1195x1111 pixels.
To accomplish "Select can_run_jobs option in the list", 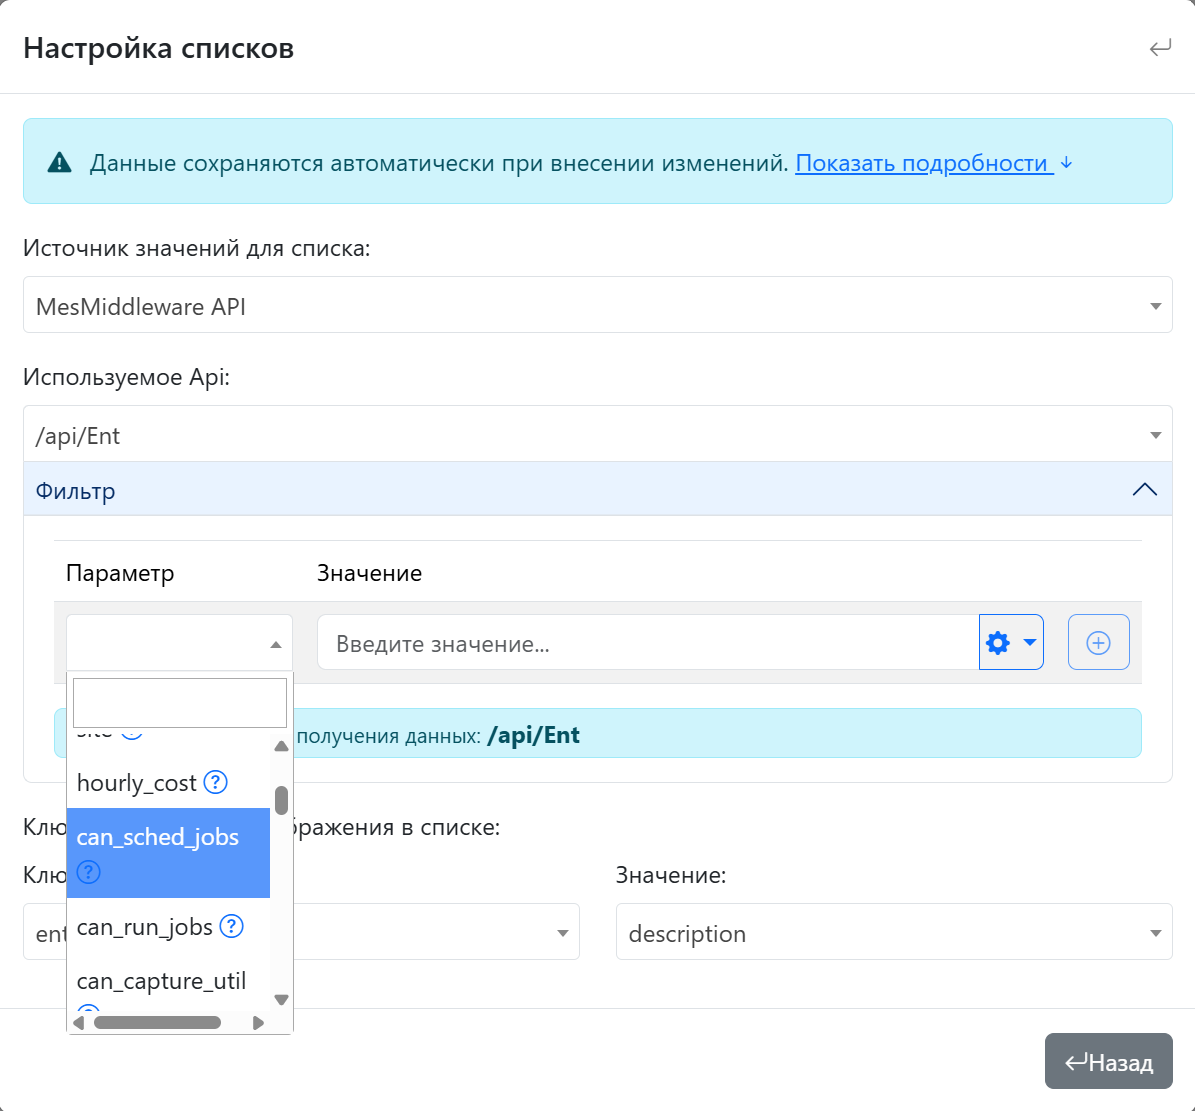I will click(145, 927).
